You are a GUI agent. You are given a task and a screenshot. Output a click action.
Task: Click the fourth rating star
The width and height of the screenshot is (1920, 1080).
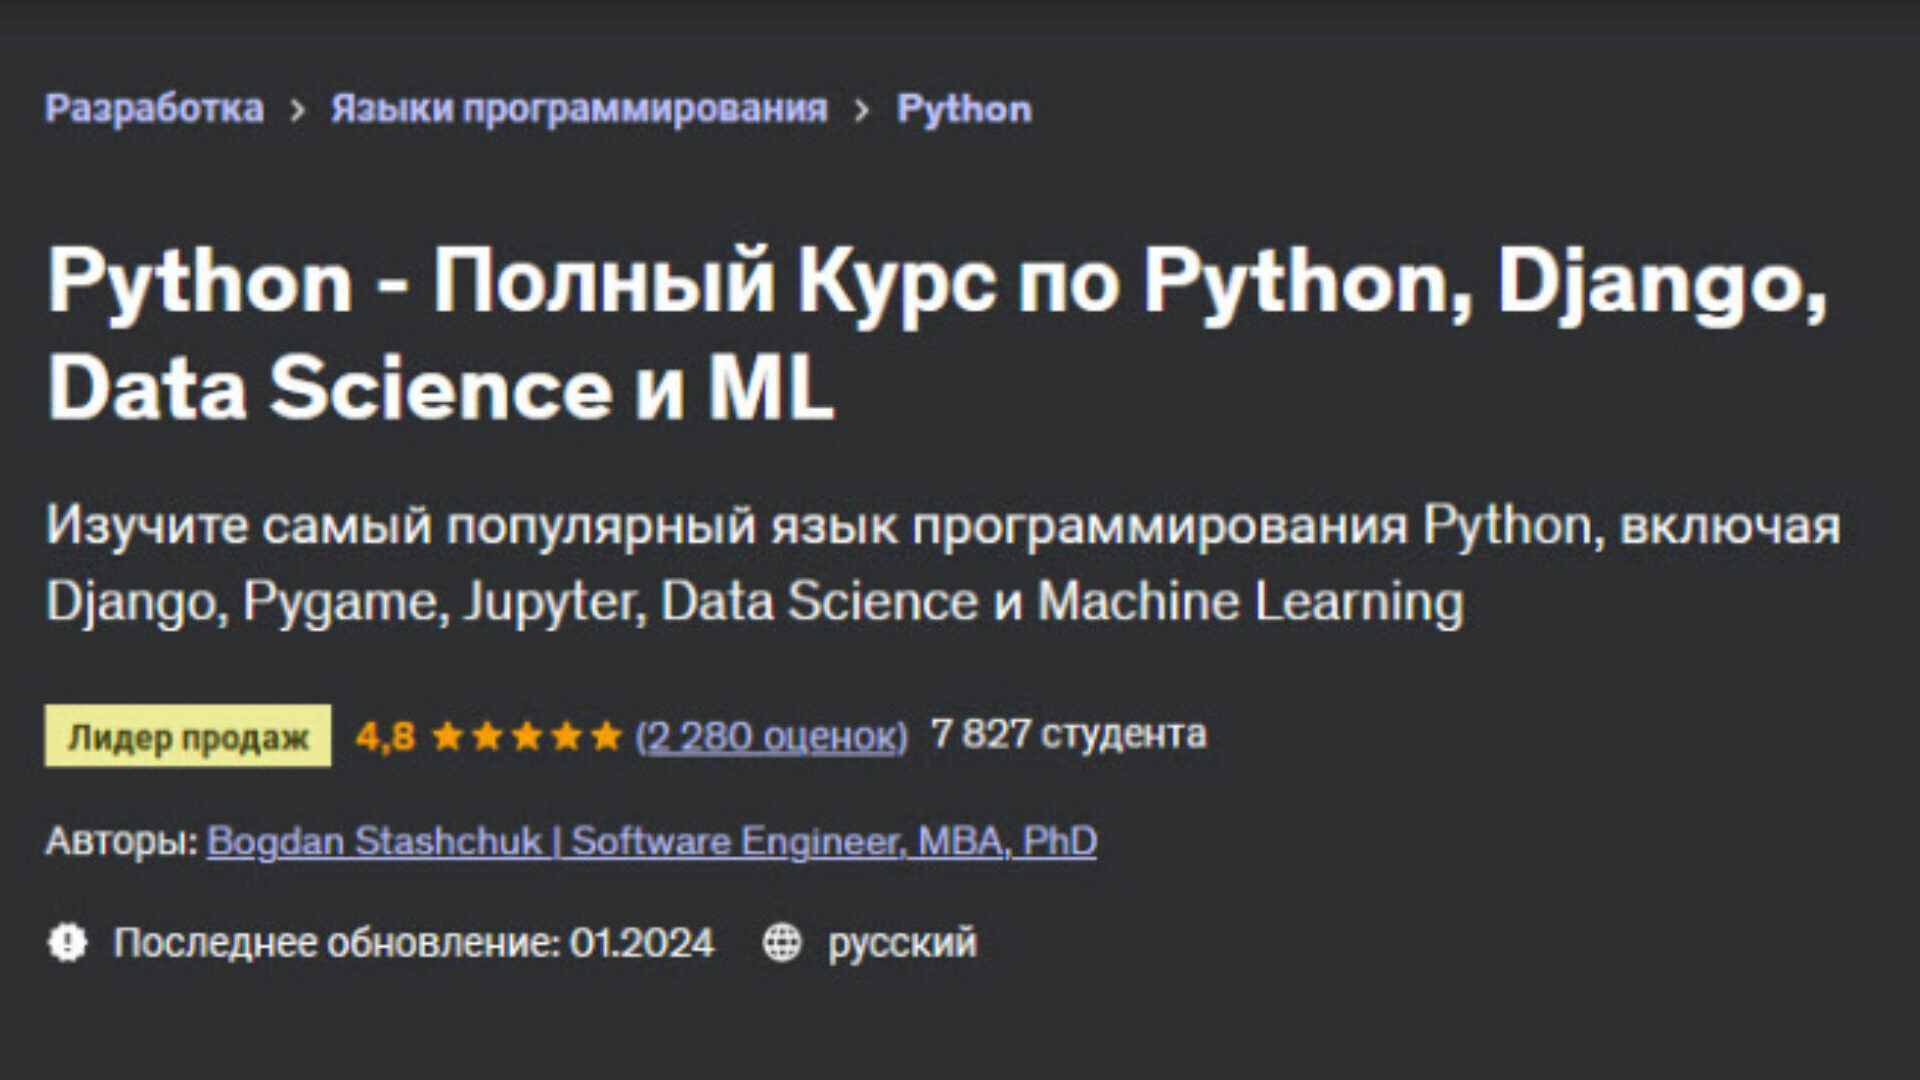(567, 737)
